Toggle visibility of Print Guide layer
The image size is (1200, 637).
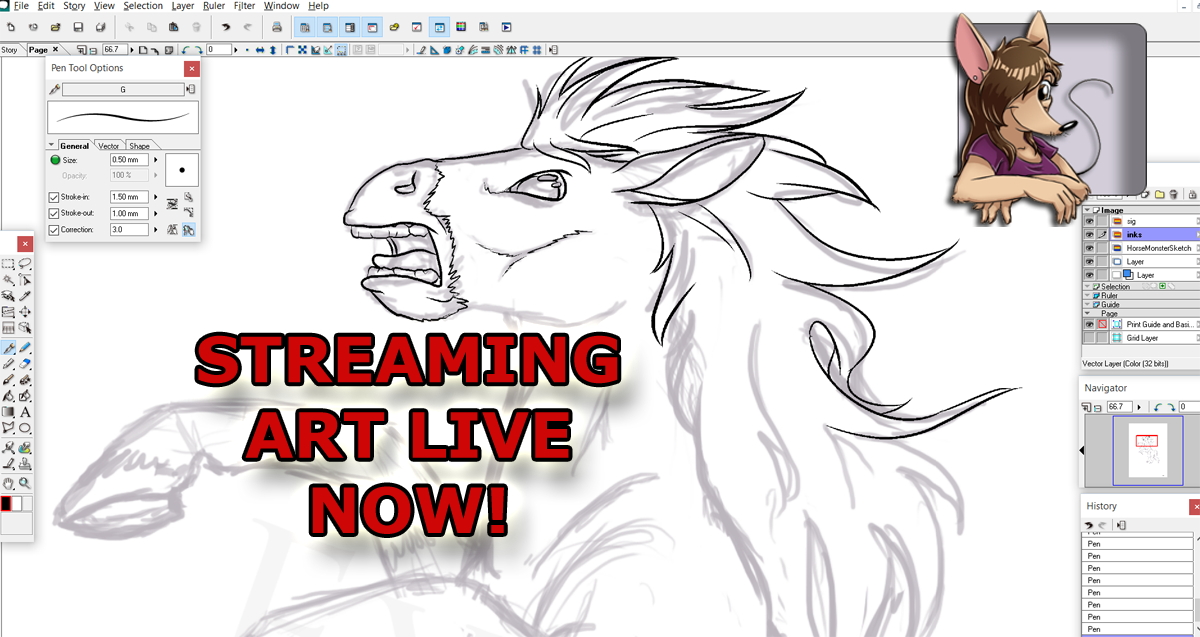click(1089, 324)
